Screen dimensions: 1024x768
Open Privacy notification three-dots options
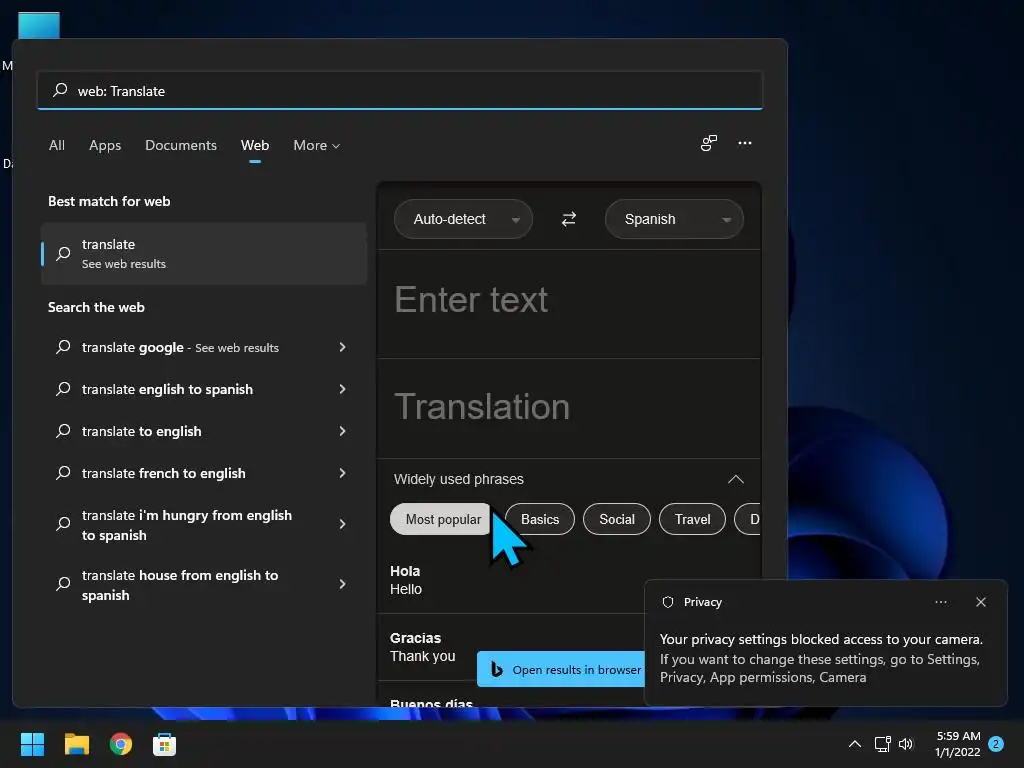941,602
